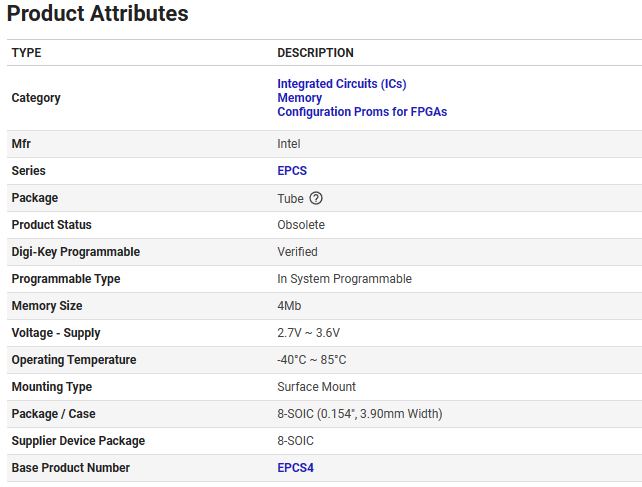Image resolution: width=642 pixels, height=487 pixels.
Task: Click the In System Programmable value
Action: point(344,279)
